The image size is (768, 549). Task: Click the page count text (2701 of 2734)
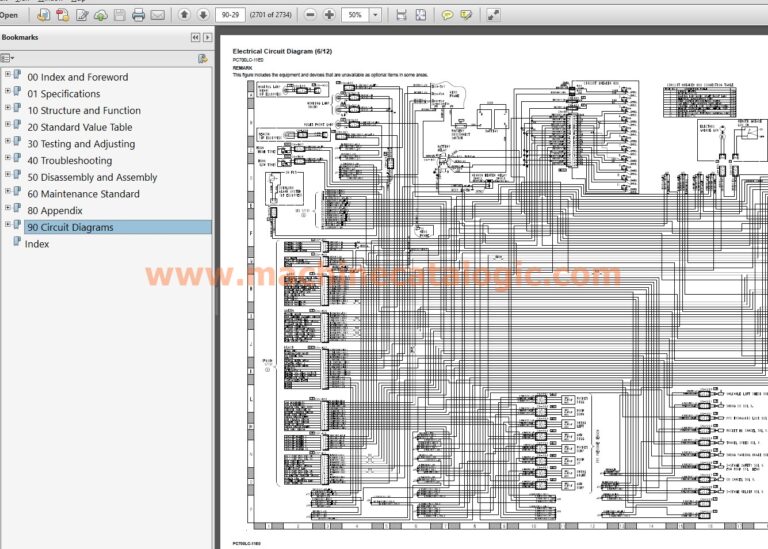[x=270, y=15]
